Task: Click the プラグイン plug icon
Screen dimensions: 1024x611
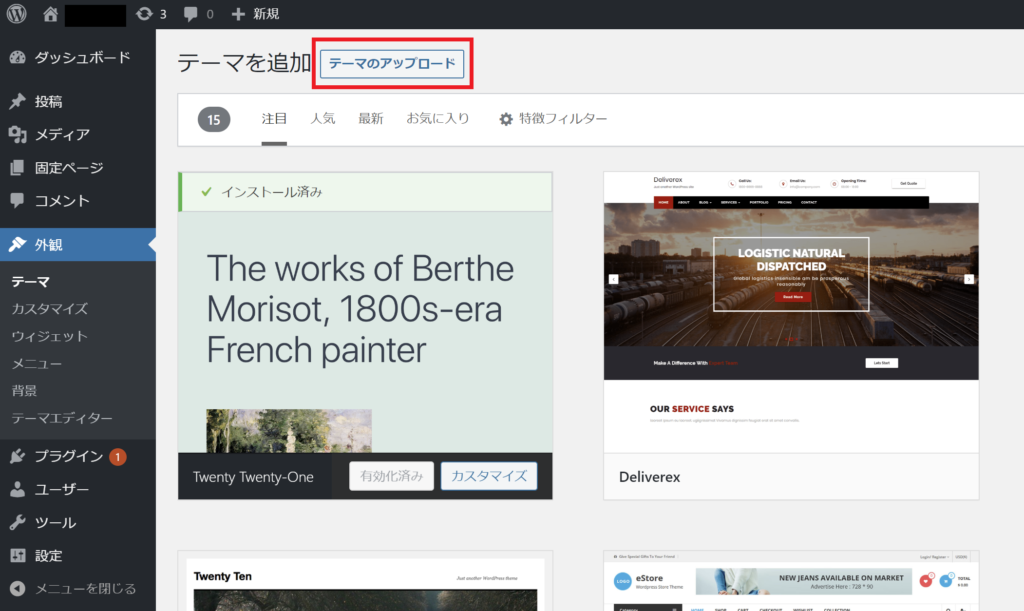Action: [18, 456]
